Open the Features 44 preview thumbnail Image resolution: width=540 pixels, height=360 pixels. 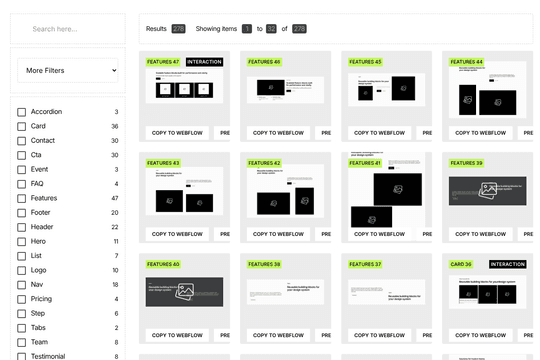[x=488, y=90]
